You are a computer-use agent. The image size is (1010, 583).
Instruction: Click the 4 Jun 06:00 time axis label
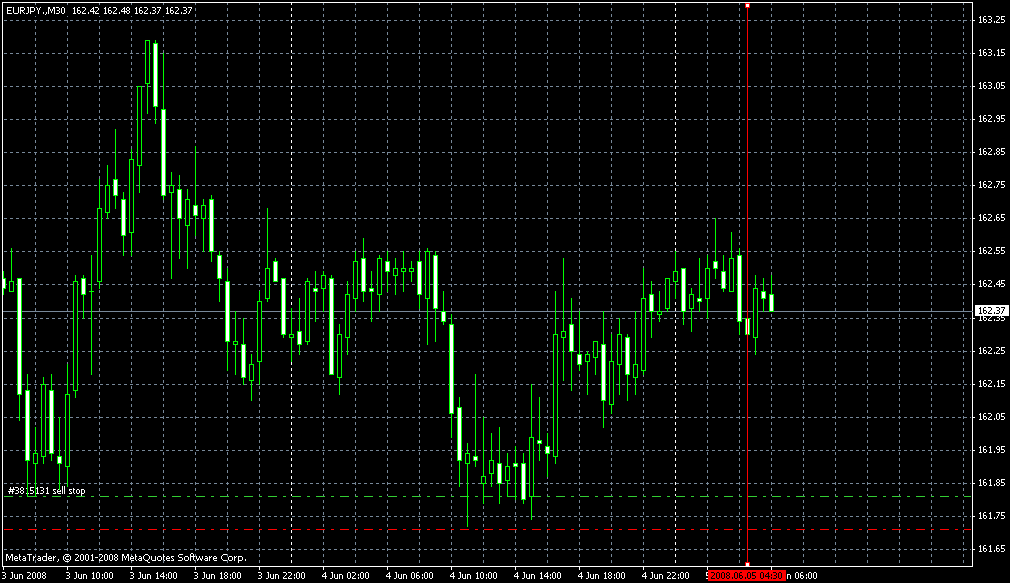coord(410,575)
